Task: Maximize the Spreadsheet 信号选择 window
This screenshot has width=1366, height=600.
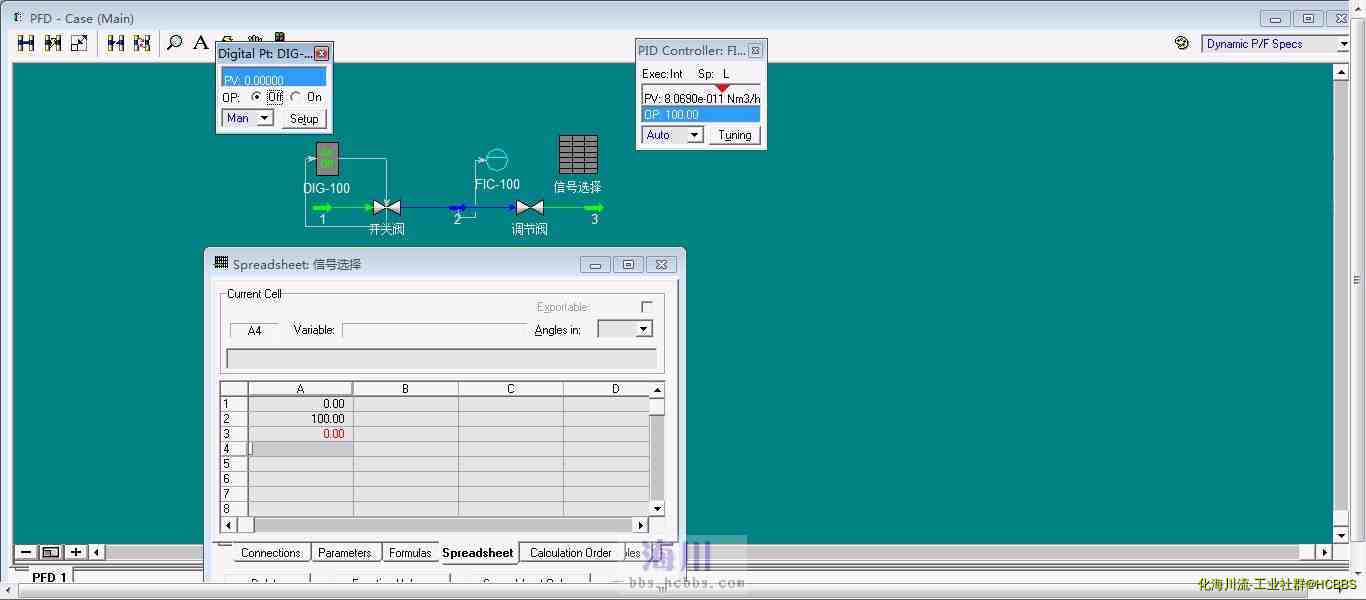Action: click(x=628, y=265)
